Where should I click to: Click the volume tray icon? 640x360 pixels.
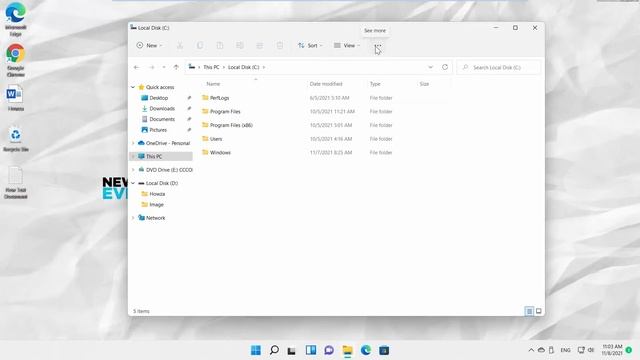(591, 350)
